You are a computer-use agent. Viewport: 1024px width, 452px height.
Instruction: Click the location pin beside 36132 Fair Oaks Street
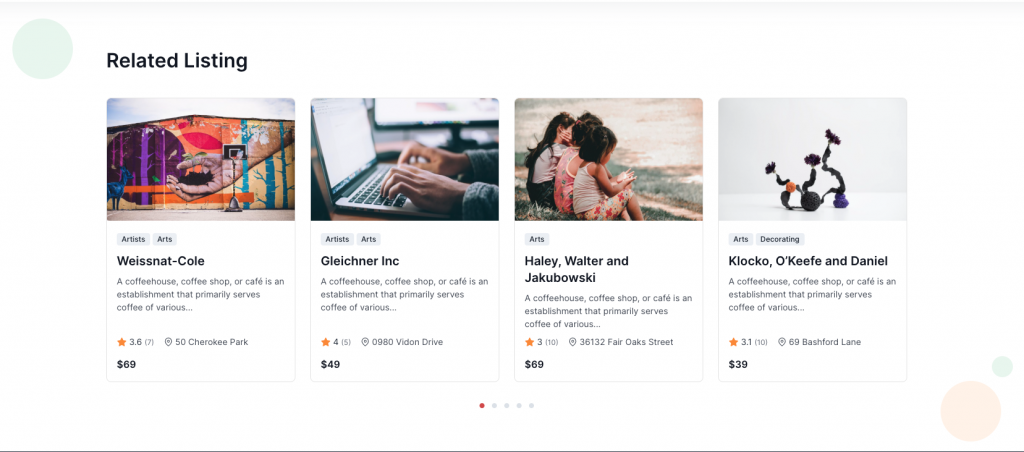click(x=573, y=342)
